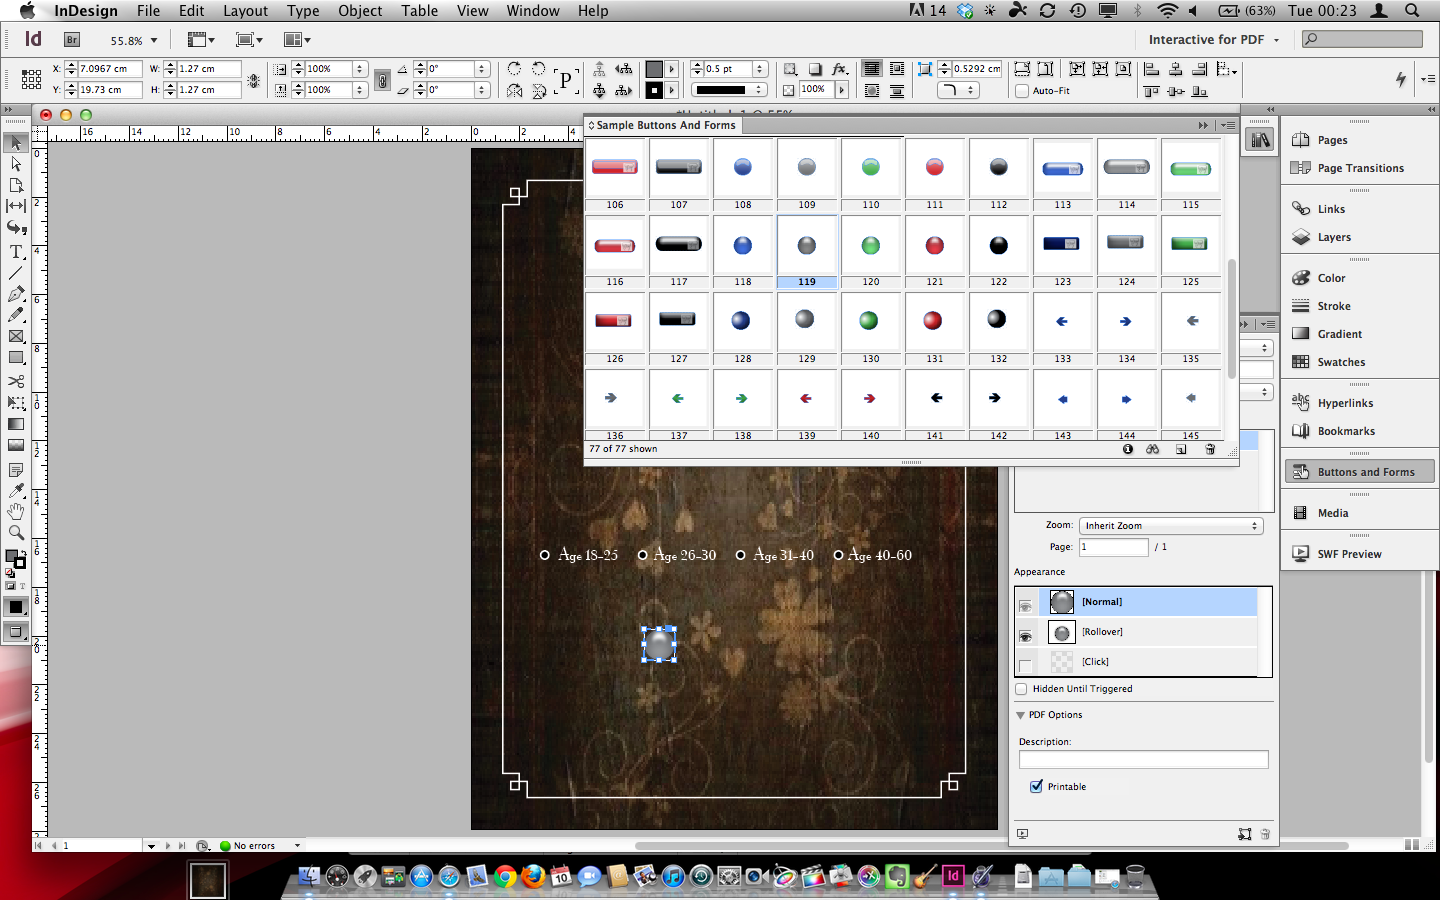Open the Swatches panel

coord(1340,362)
